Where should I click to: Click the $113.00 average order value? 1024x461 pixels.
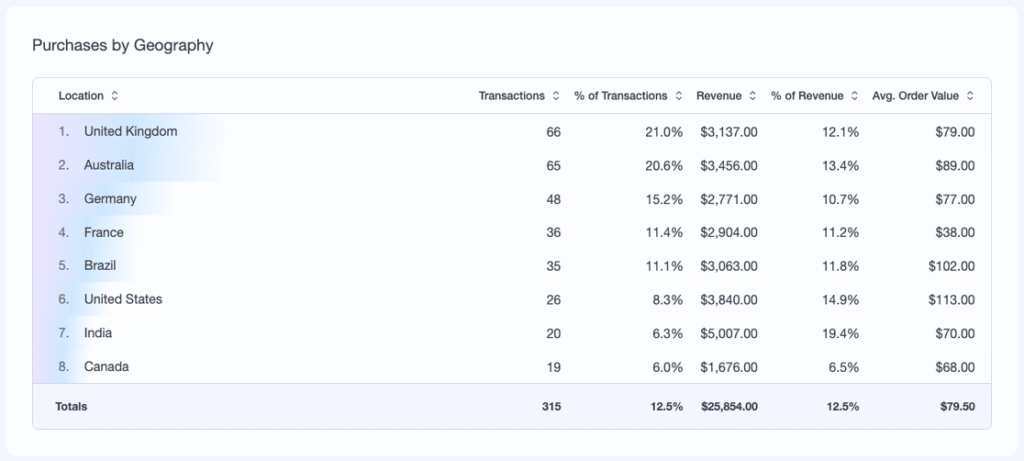pyautogui.click(x=952, y=300)
